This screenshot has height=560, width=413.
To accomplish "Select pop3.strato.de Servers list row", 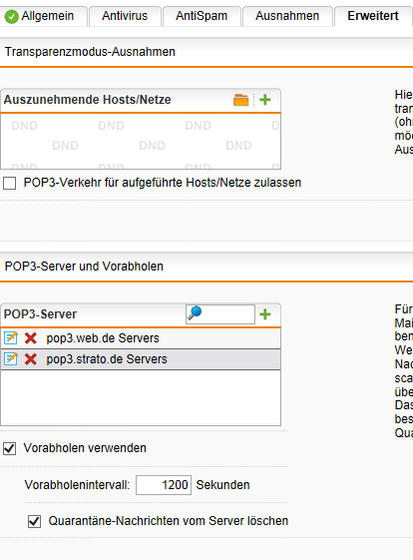I will click(140, 359).
